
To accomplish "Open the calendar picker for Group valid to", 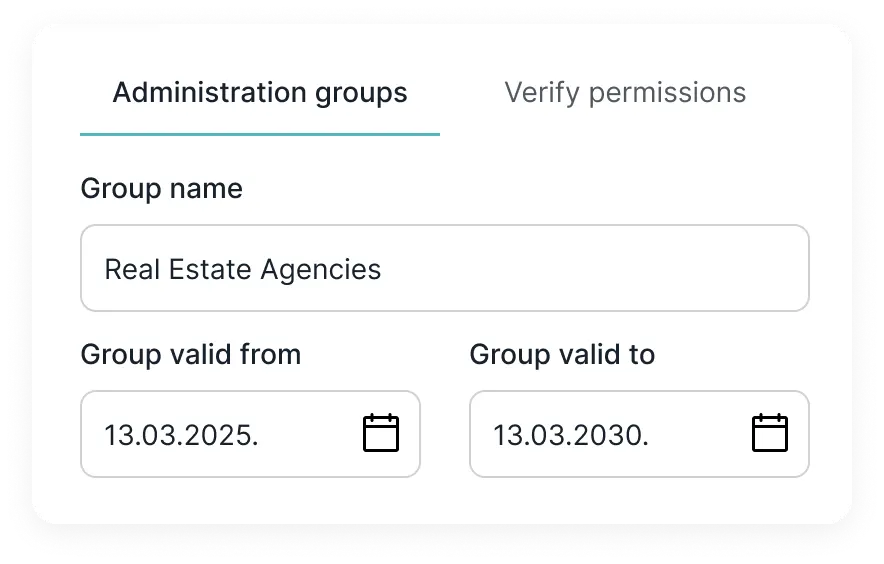I will [x=769, y=434].
